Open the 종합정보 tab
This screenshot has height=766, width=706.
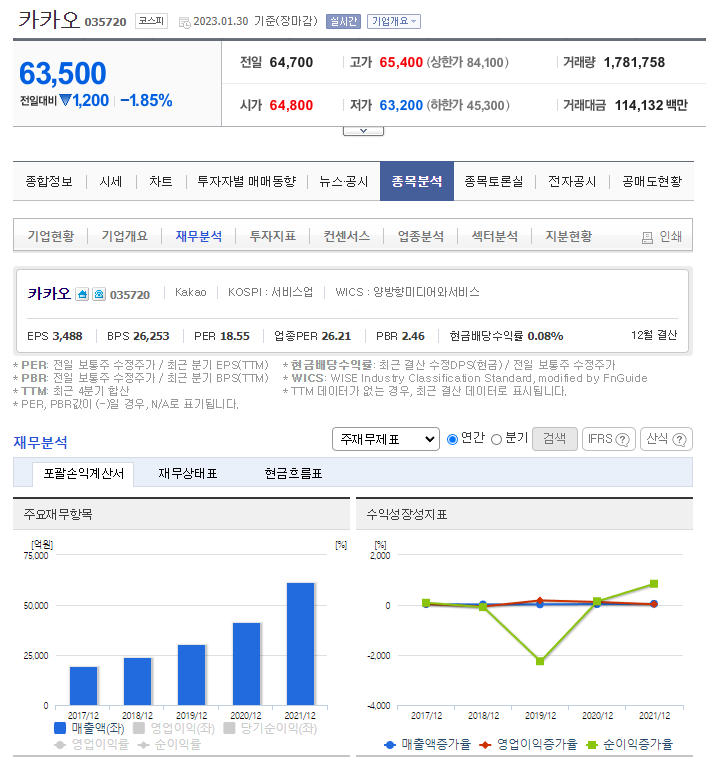click(x=49, y=182)
